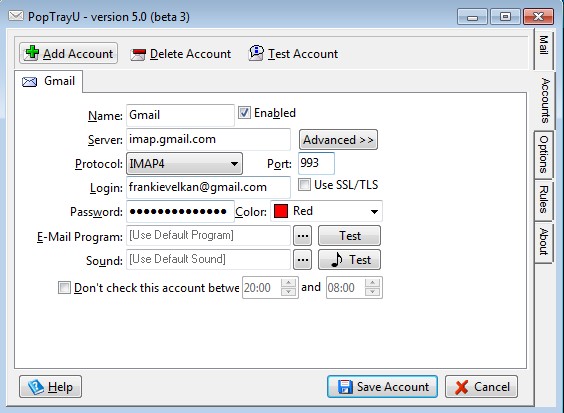Browse for a Sound file with ellipsis button

(303, 259)
